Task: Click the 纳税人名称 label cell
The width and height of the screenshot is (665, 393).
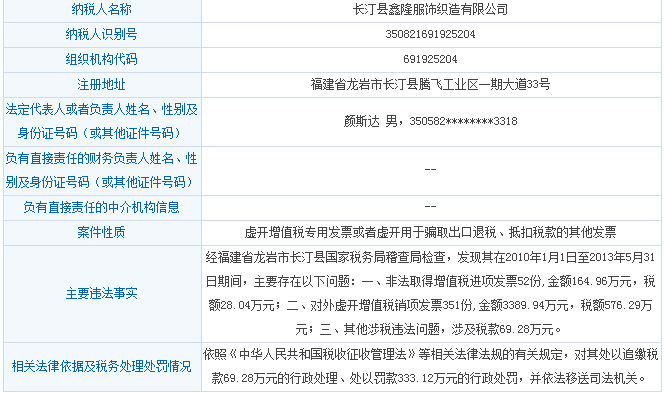Action: click(102, 10)
